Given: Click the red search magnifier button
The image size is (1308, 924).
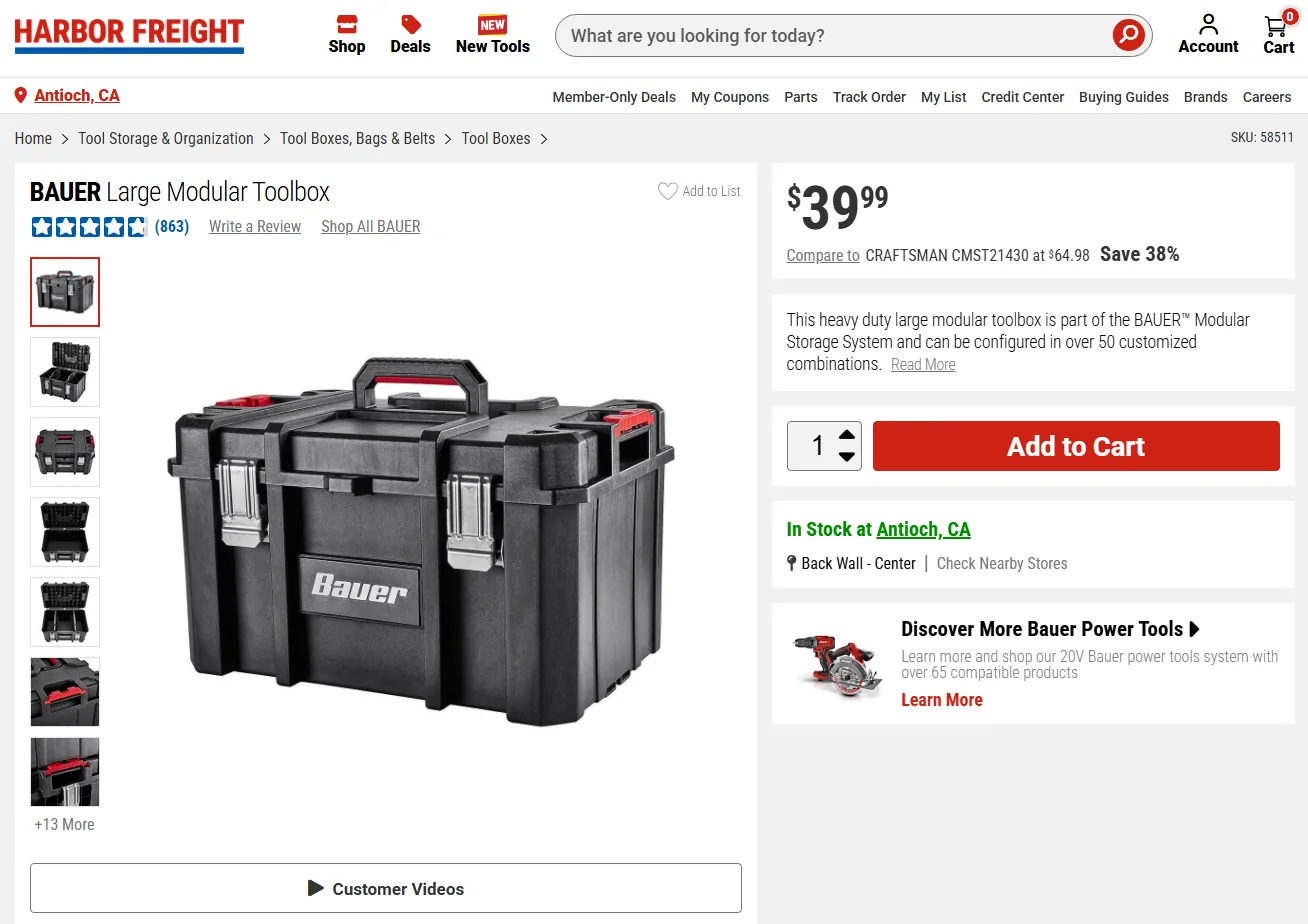Looking at the screenshot, I should [x=1128, y=35].
